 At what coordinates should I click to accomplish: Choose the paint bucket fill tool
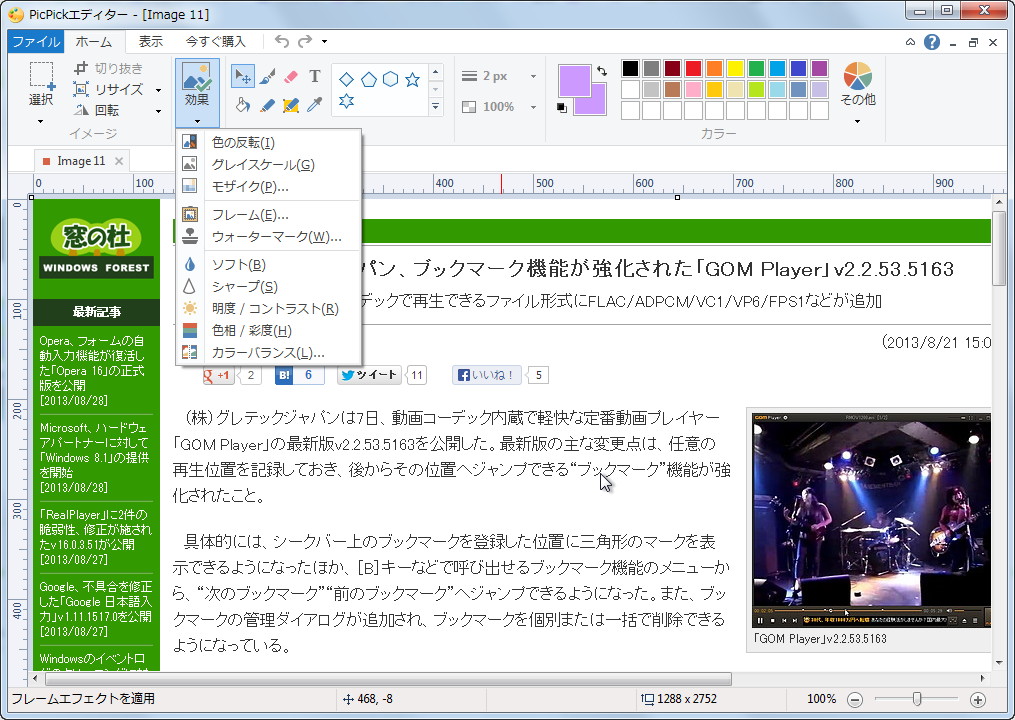242,105
